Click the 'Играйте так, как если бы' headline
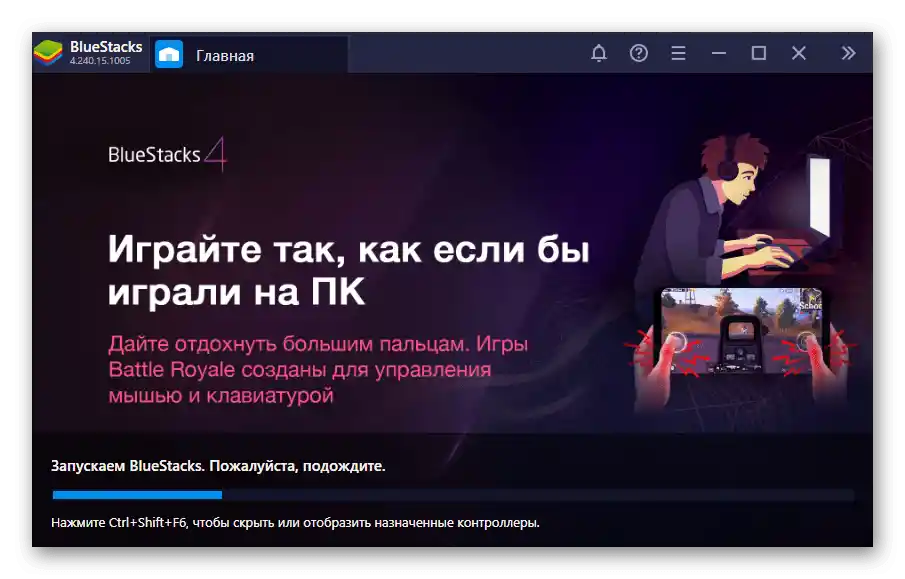 point(349,249)
